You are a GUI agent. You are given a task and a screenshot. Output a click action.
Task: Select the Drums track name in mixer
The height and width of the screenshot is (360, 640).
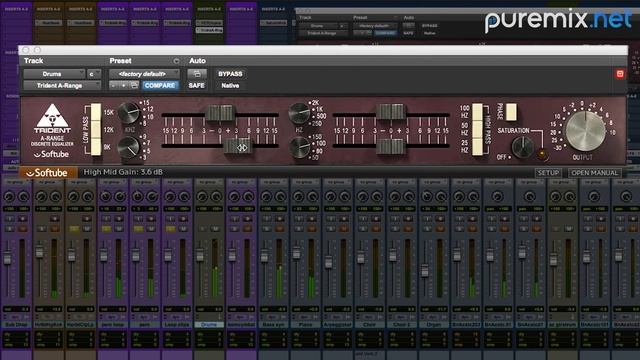[209, 324]
